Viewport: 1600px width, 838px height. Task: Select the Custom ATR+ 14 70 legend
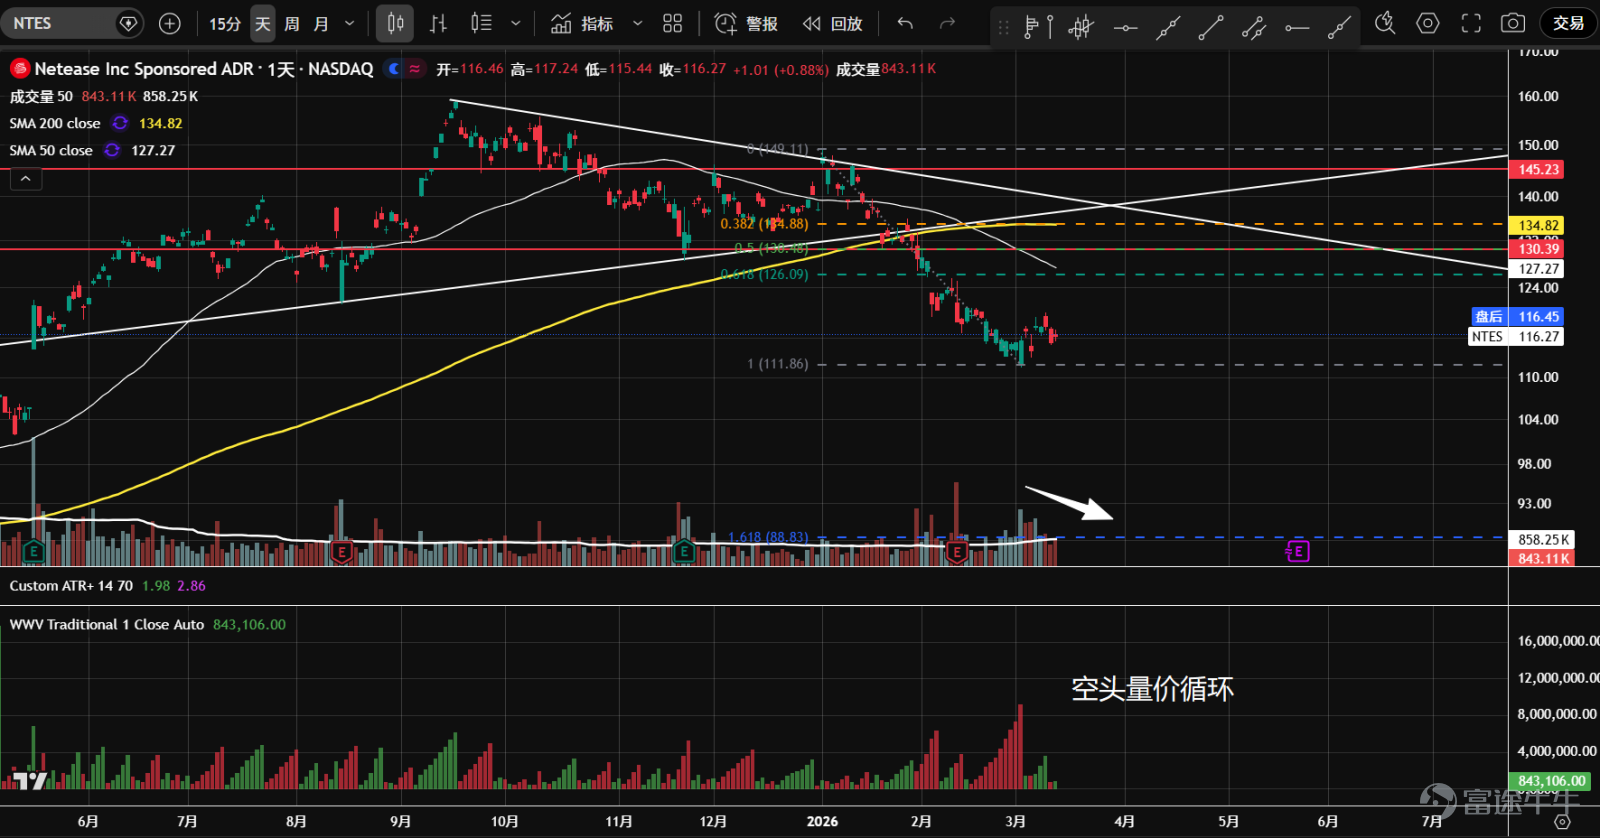(x=71, y=586)
